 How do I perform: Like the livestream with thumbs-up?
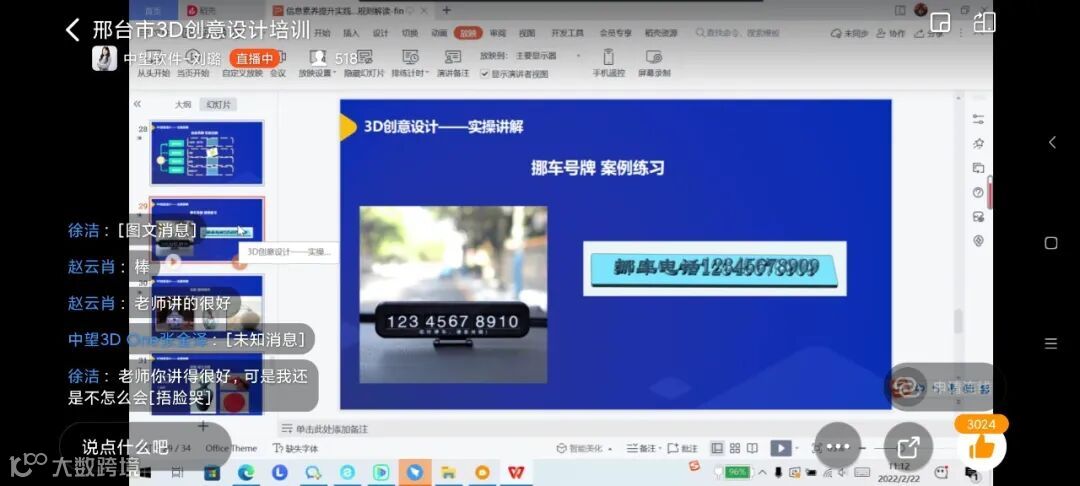pos(982,447)
